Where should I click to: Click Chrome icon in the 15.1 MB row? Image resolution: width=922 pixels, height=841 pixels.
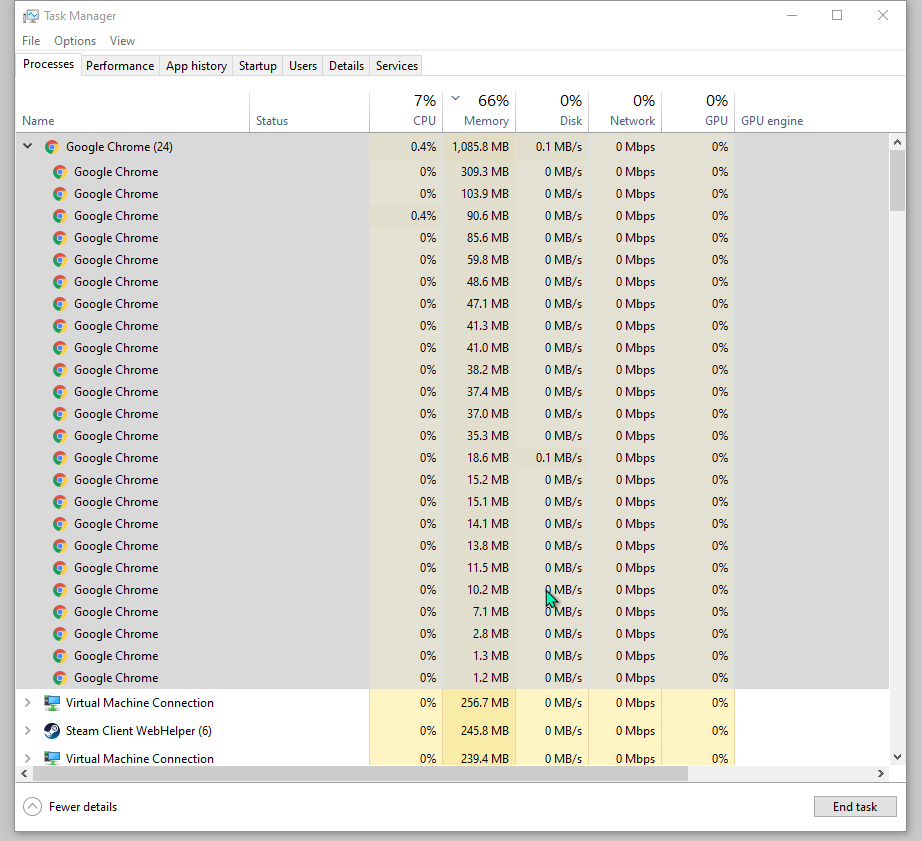point(59,502)
